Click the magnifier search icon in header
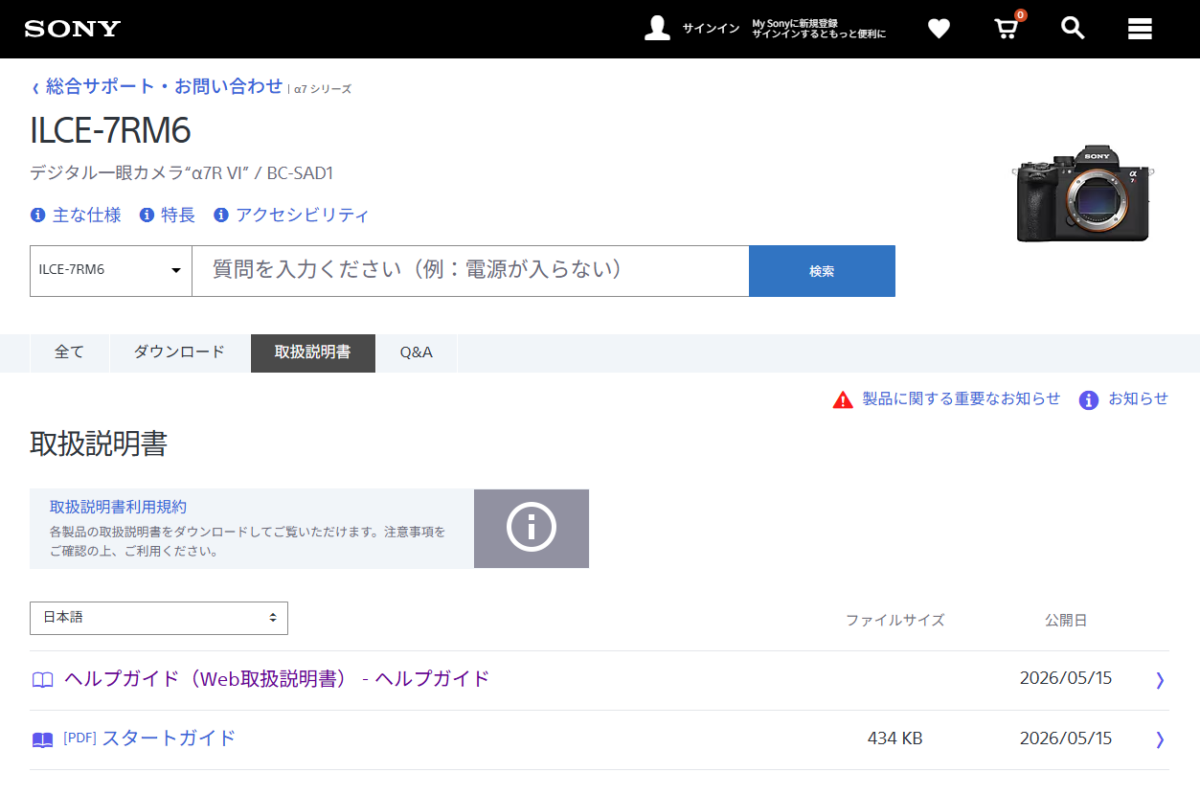 click(x=1073, y=28)
